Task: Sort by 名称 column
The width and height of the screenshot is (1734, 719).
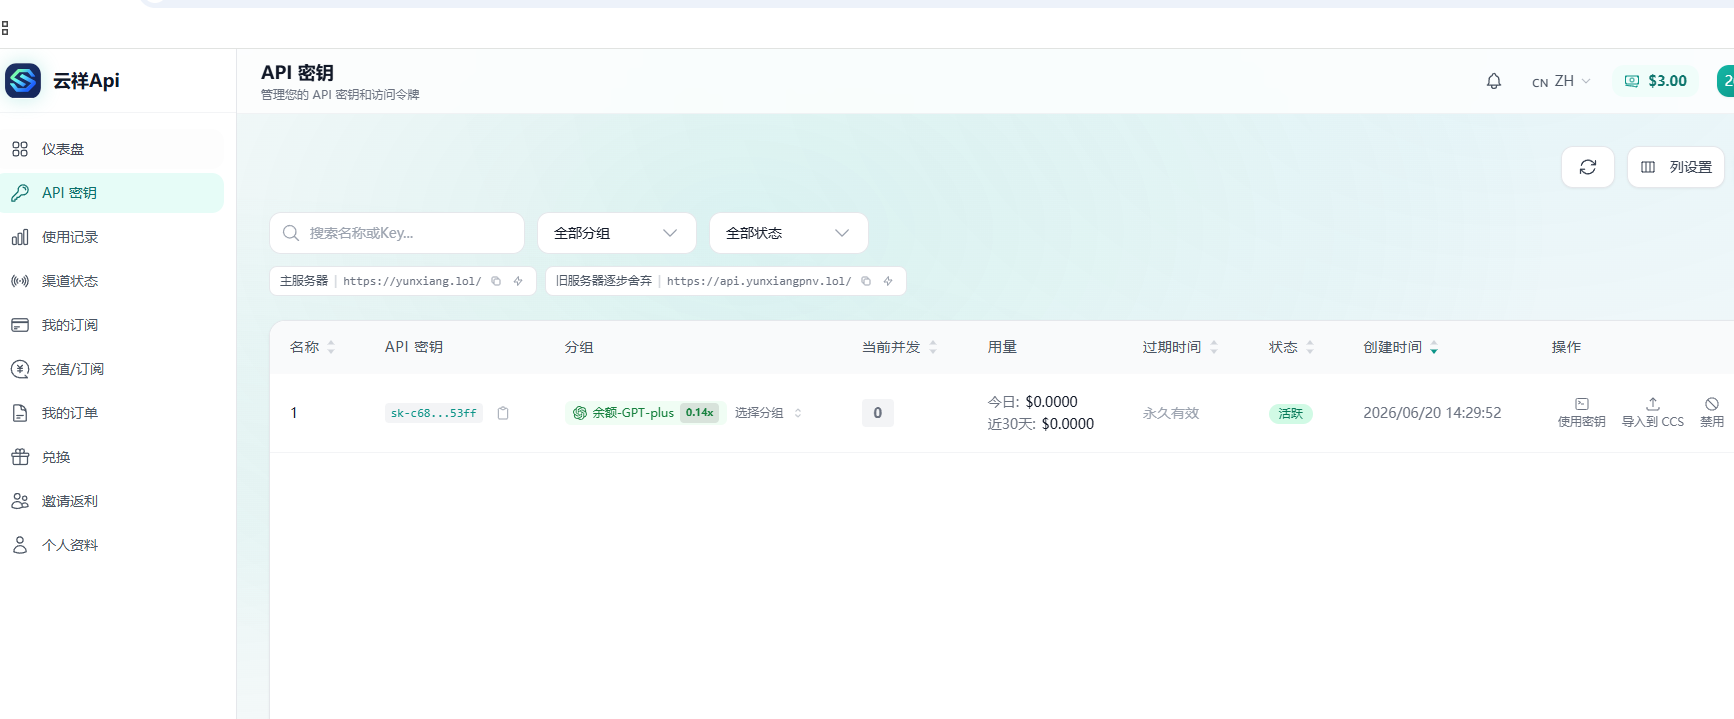Action: pos(312,347)
